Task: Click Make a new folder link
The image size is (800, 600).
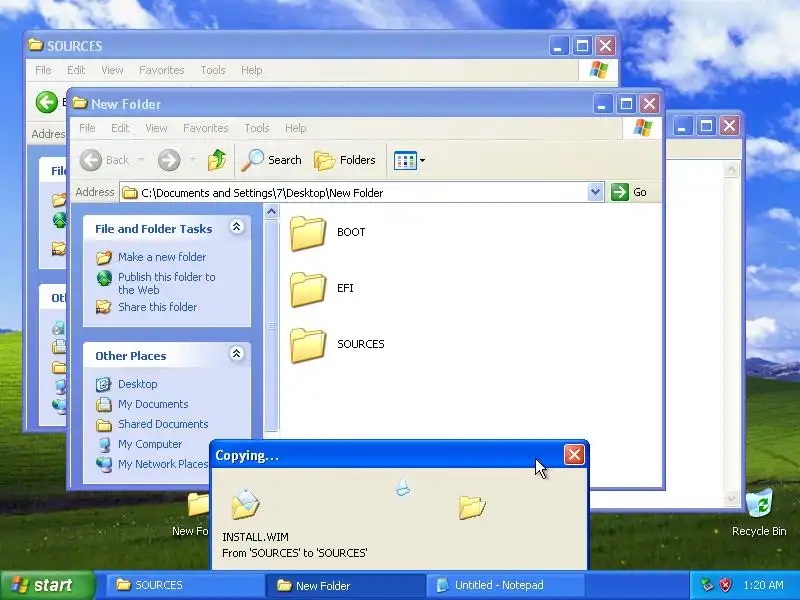Action: tap(162, 257)
